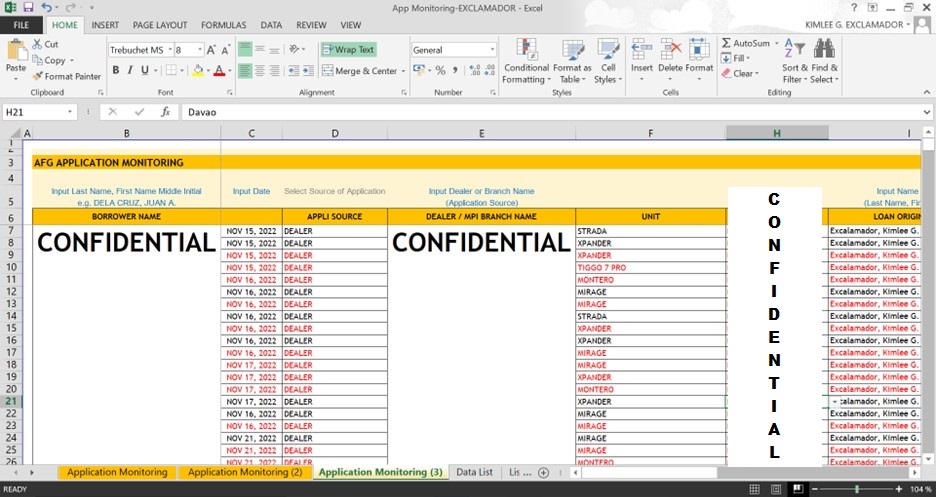Click the Borders icon
Screen dimensions: 936x497
click(171, 70)
